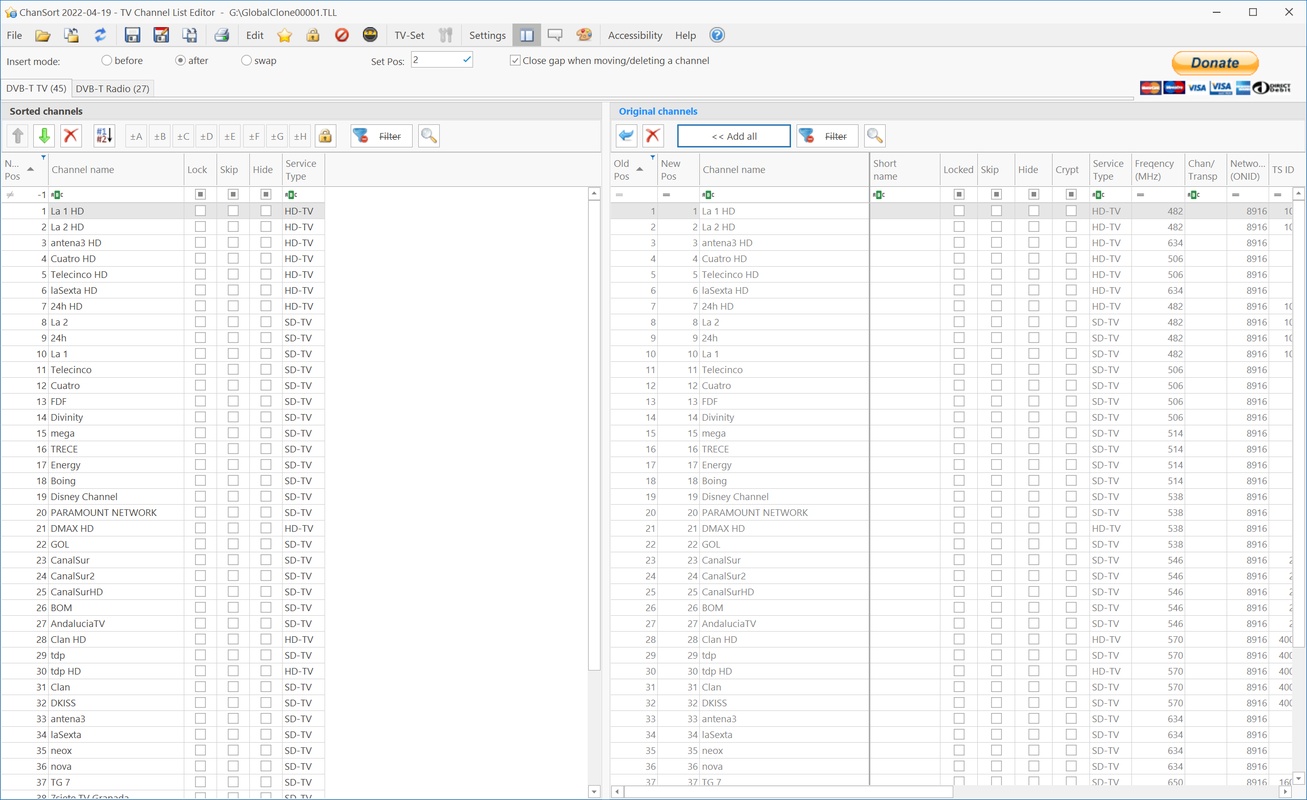1307x800 pixels.
Task: Click the Donate button
Action: 1215,62
